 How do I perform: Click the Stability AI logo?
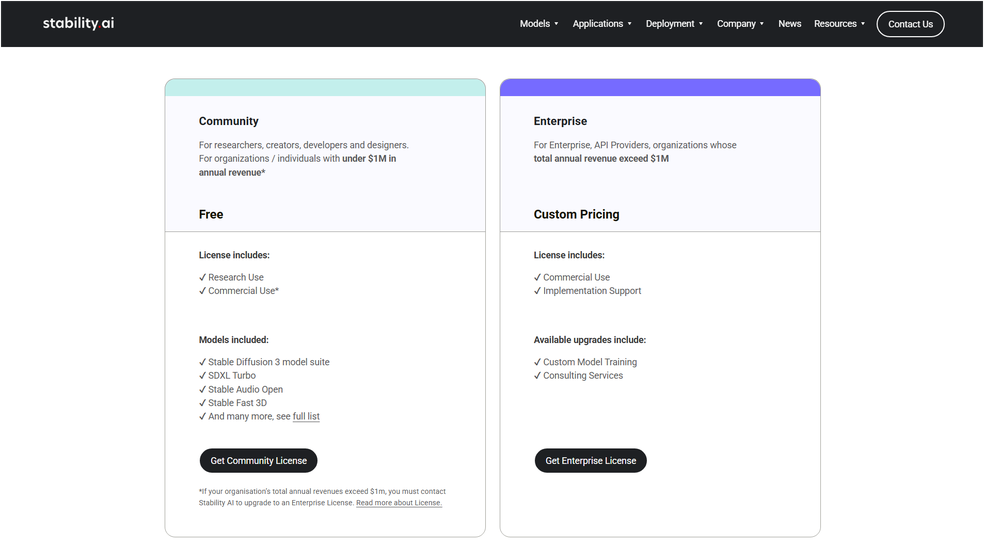pos(78,23)
